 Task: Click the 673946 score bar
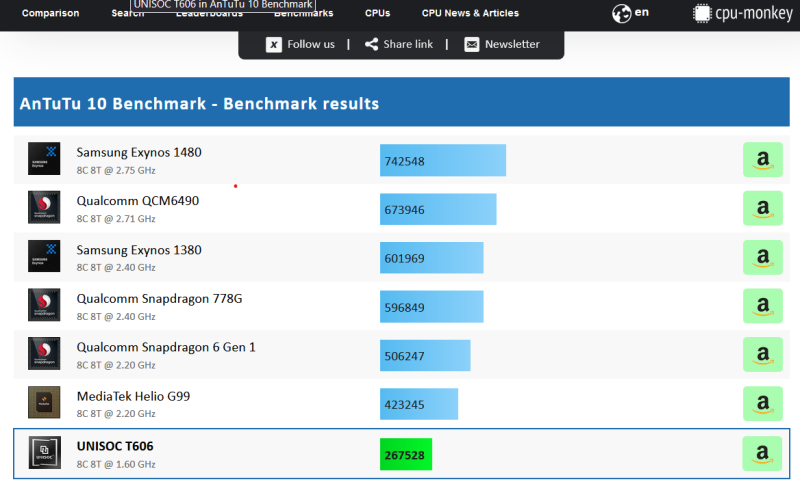point(438,209)
